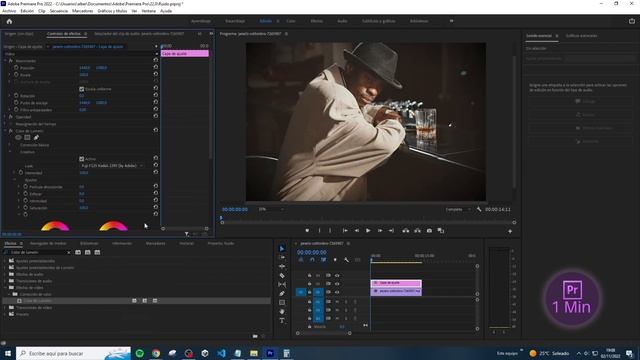640x360 pixels.
Task: Open Premiere Pro from the Windows taskbar
Action: coord(270,353)
